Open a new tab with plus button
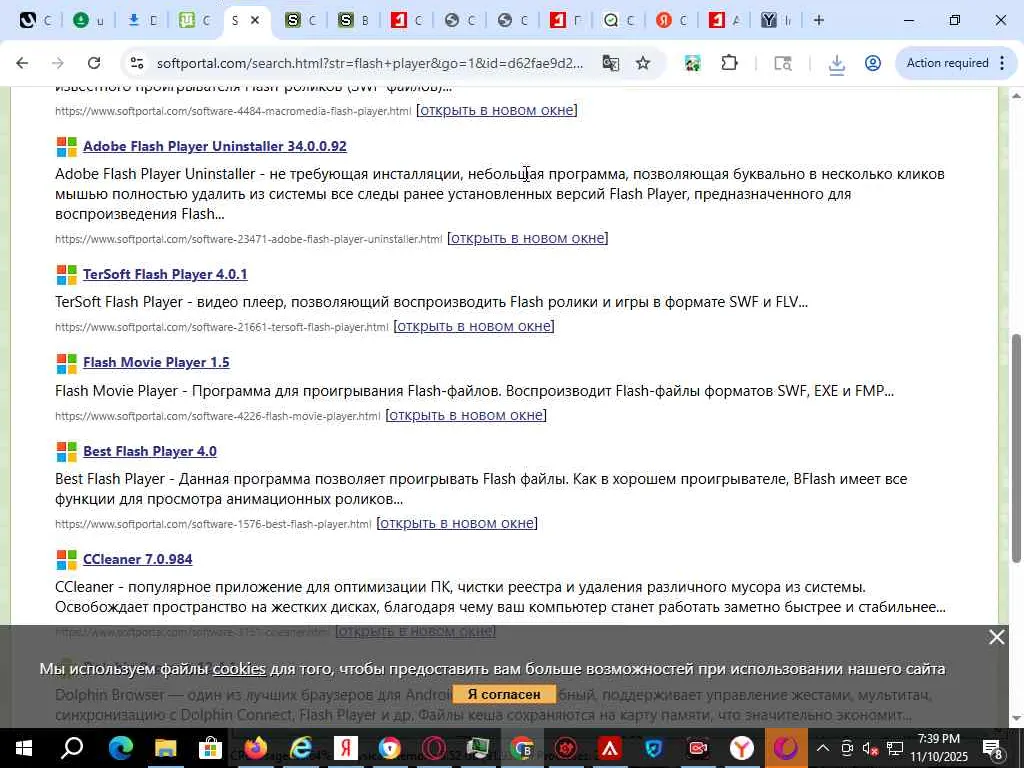Screen dimensions: 1024x768 coord(818,20)
